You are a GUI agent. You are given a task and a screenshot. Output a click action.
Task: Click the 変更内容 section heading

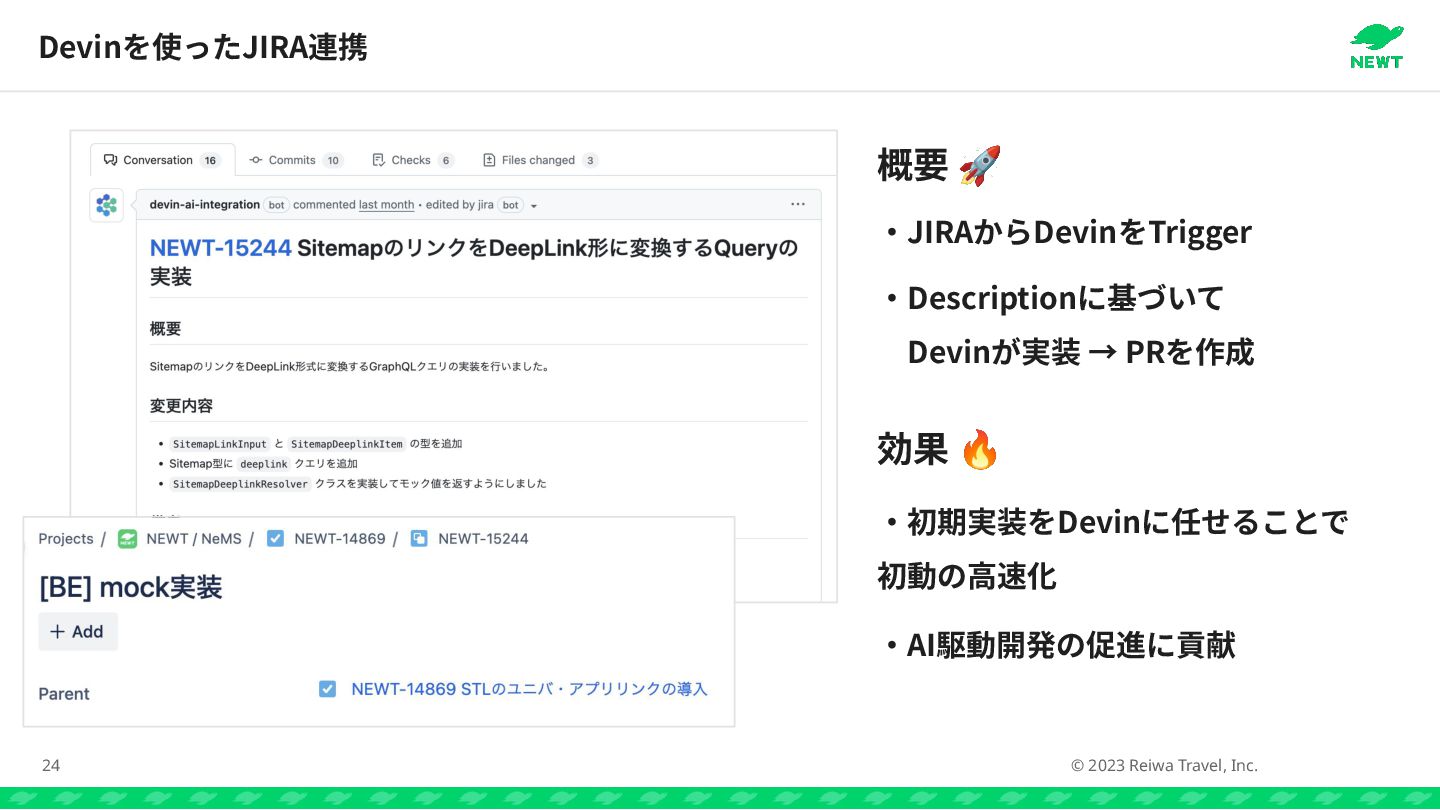pos(181,406)
